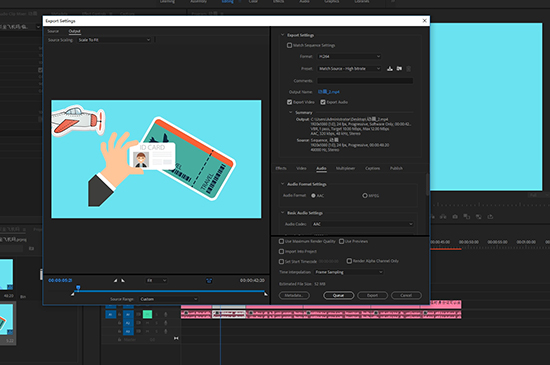550x365 pixels.
Task: Toggle the lock on the Master track
Action: [x=119, y=340]
